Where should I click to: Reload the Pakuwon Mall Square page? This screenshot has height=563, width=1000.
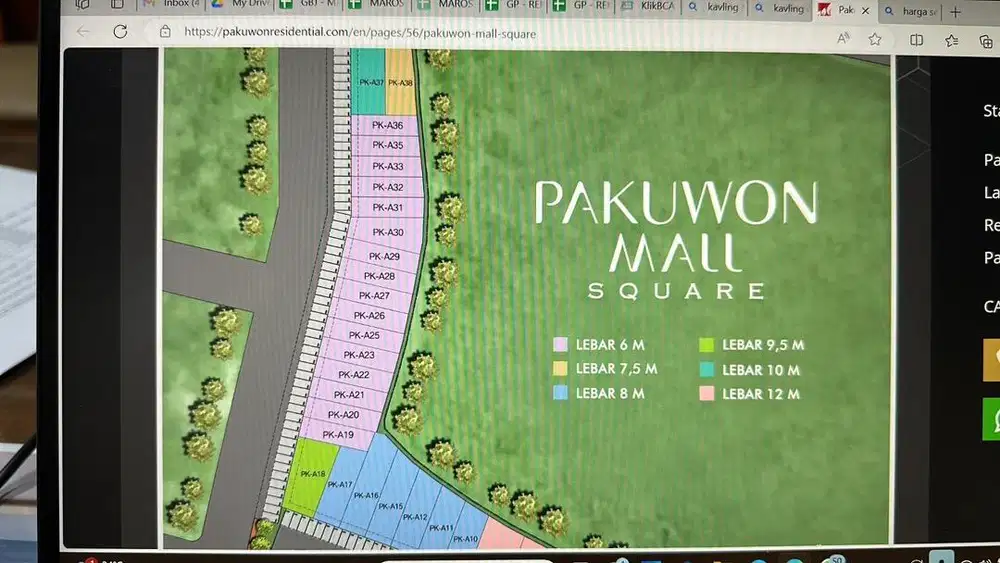click(120, 31)
